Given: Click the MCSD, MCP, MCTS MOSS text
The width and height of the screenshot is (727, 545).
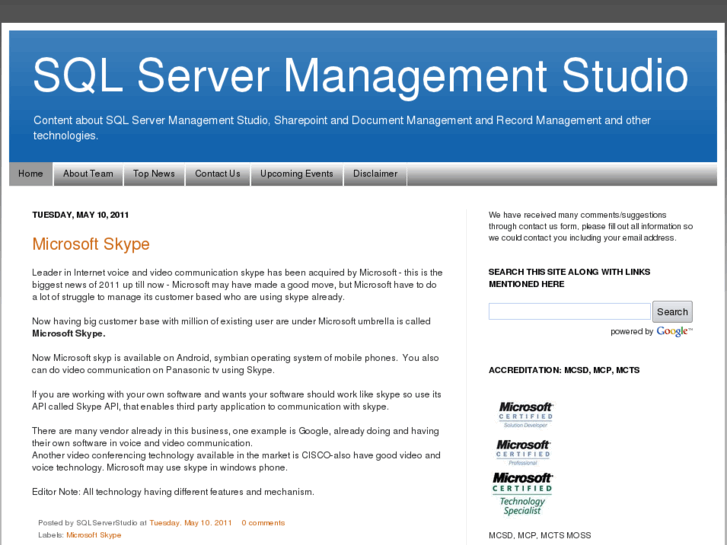Looking at the screenshot, I should point(540,535).
